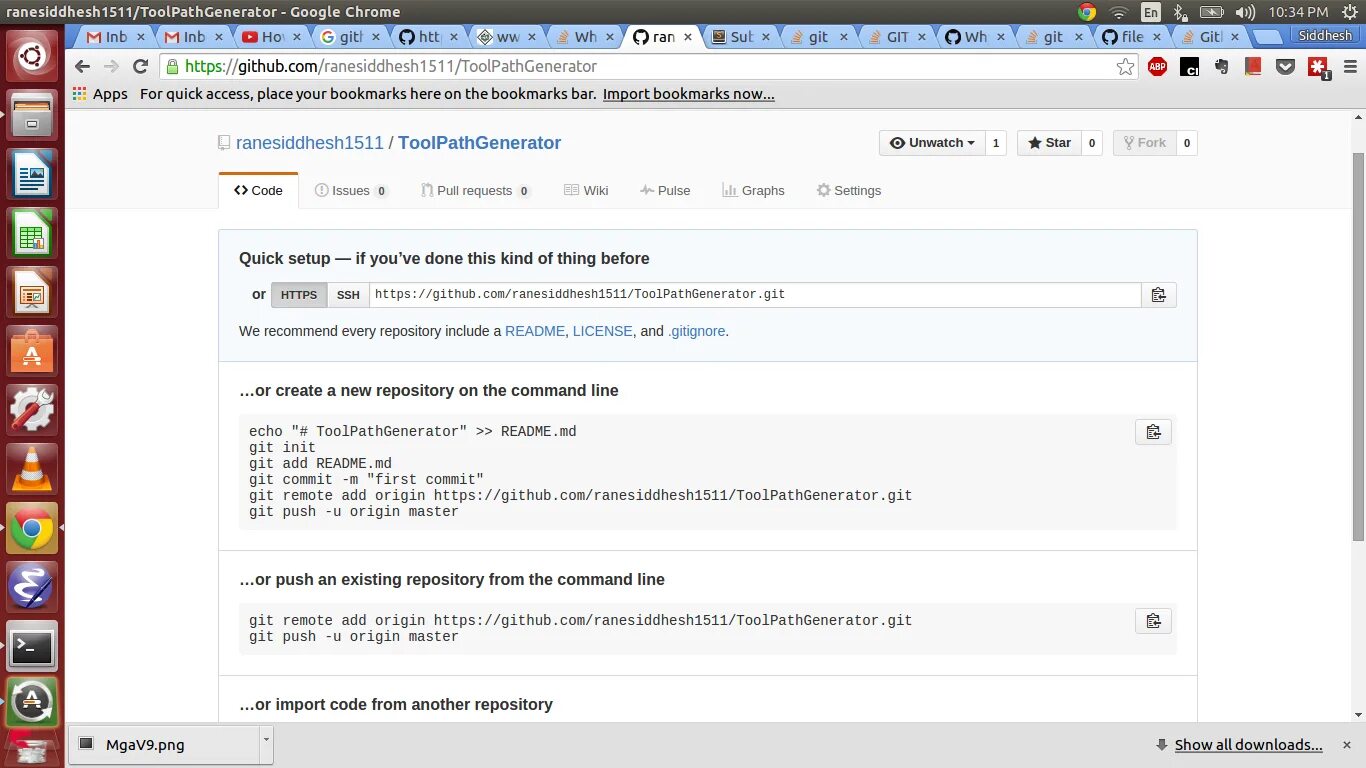The height and width of the screenshot is (768, 1366).
Task: Switch clone URL to SSH
Action: tap(348, 295)
